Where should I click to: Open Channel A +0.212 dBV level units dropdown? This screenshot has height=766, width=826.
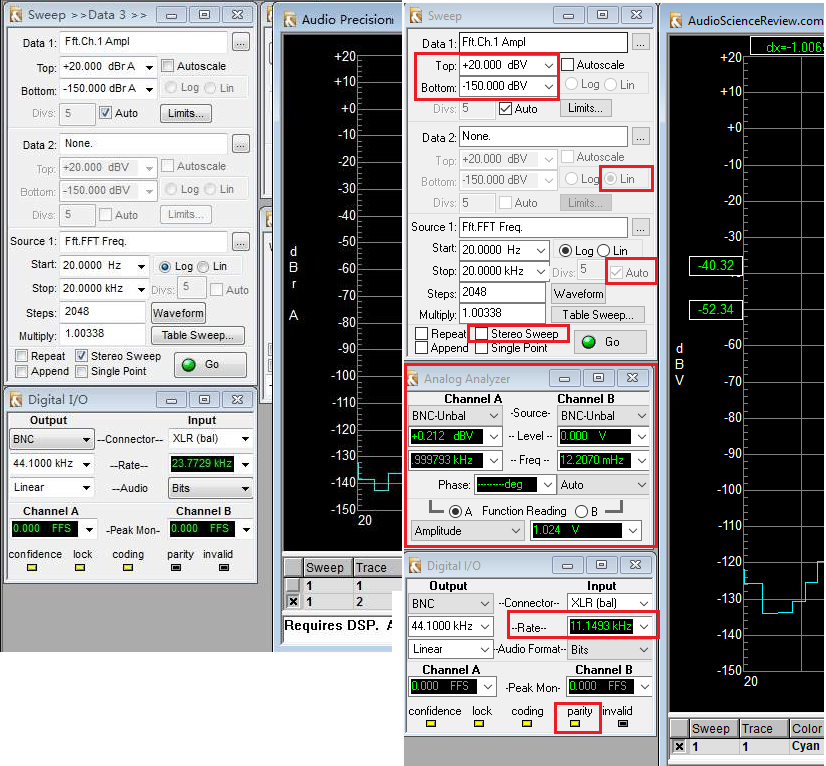[494, 437]
